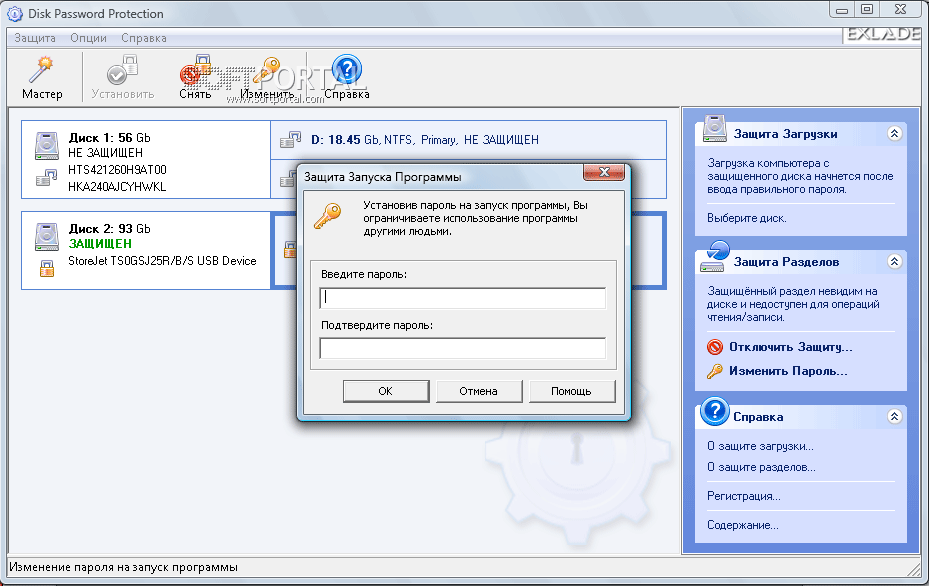Click the HTS421260H9AT00 model text
This screenshot has width=929, height=586.
pos(117,169)
